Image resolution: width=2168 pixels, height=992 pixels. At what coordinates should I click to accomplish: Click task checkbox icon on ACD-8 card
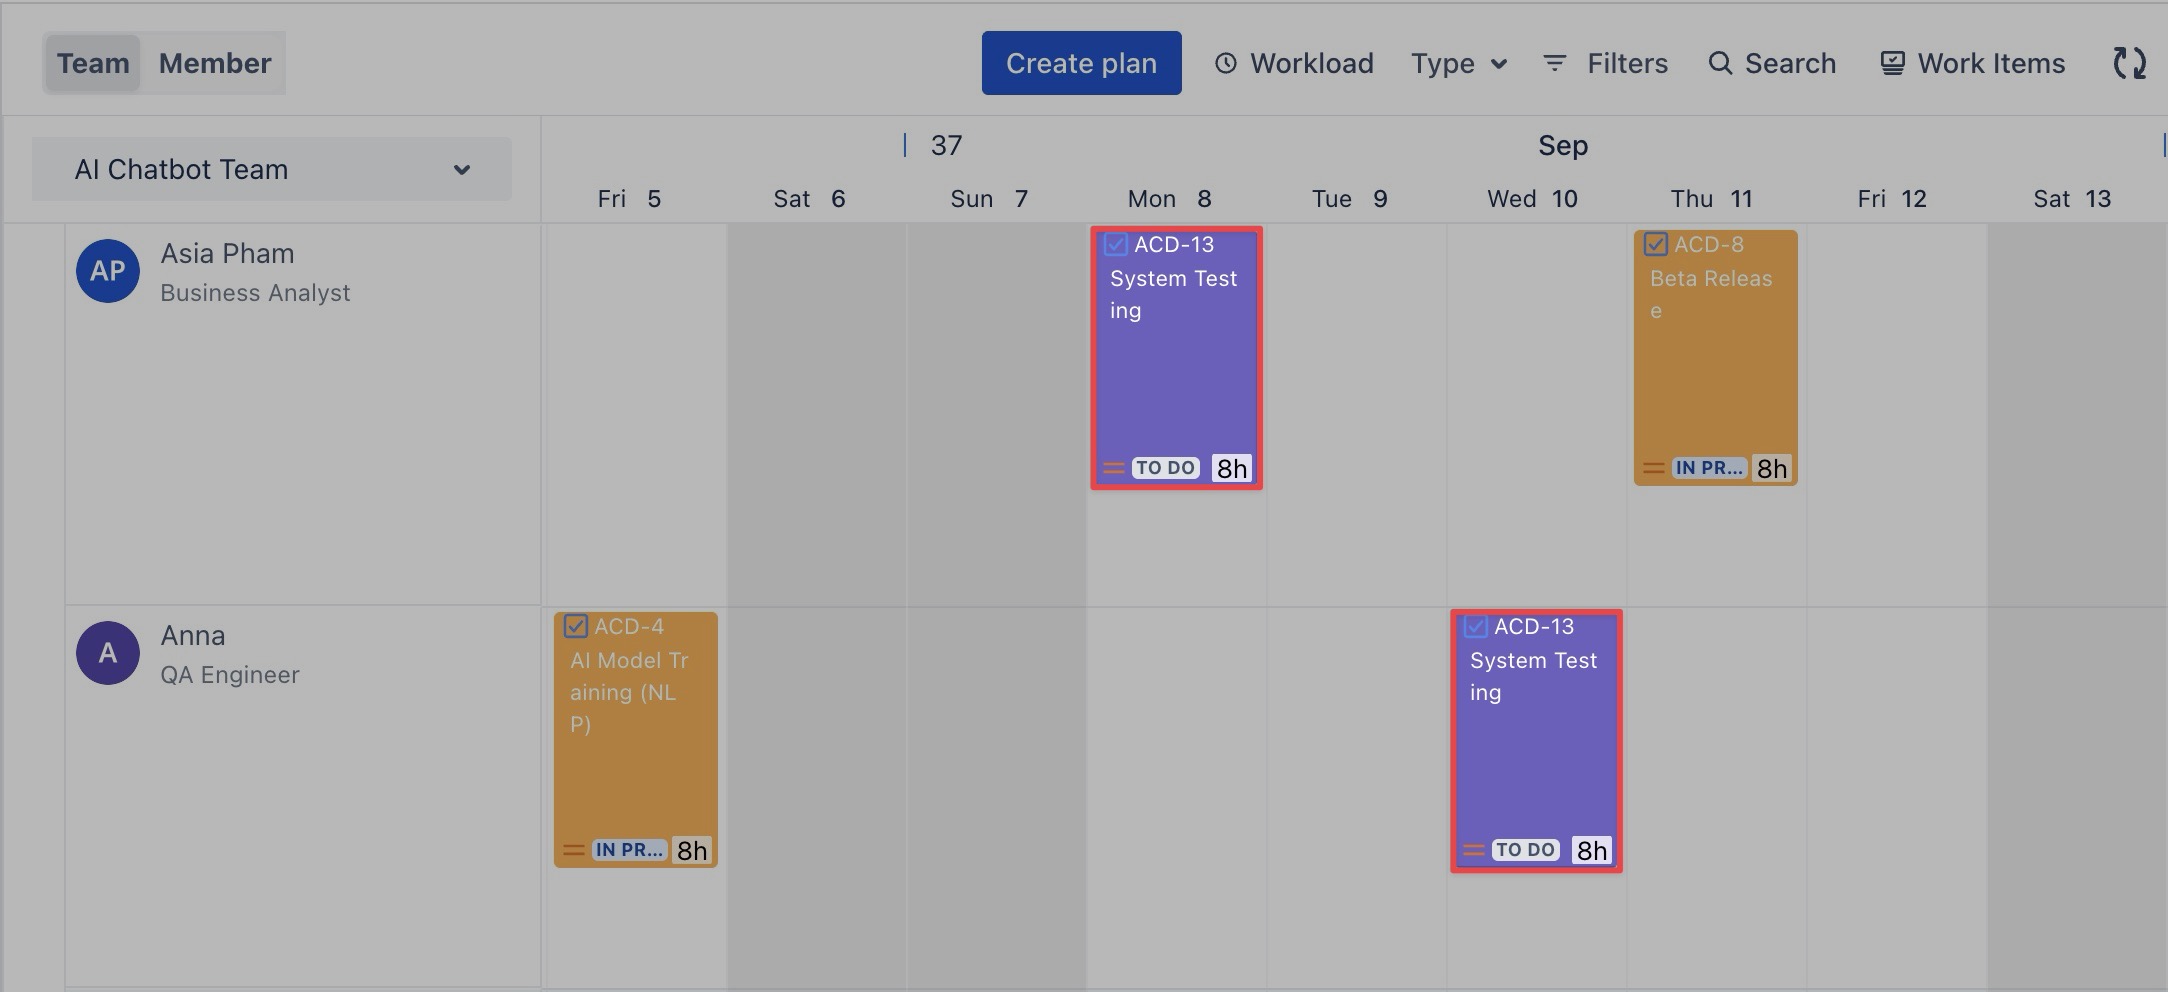point(1655,244)
